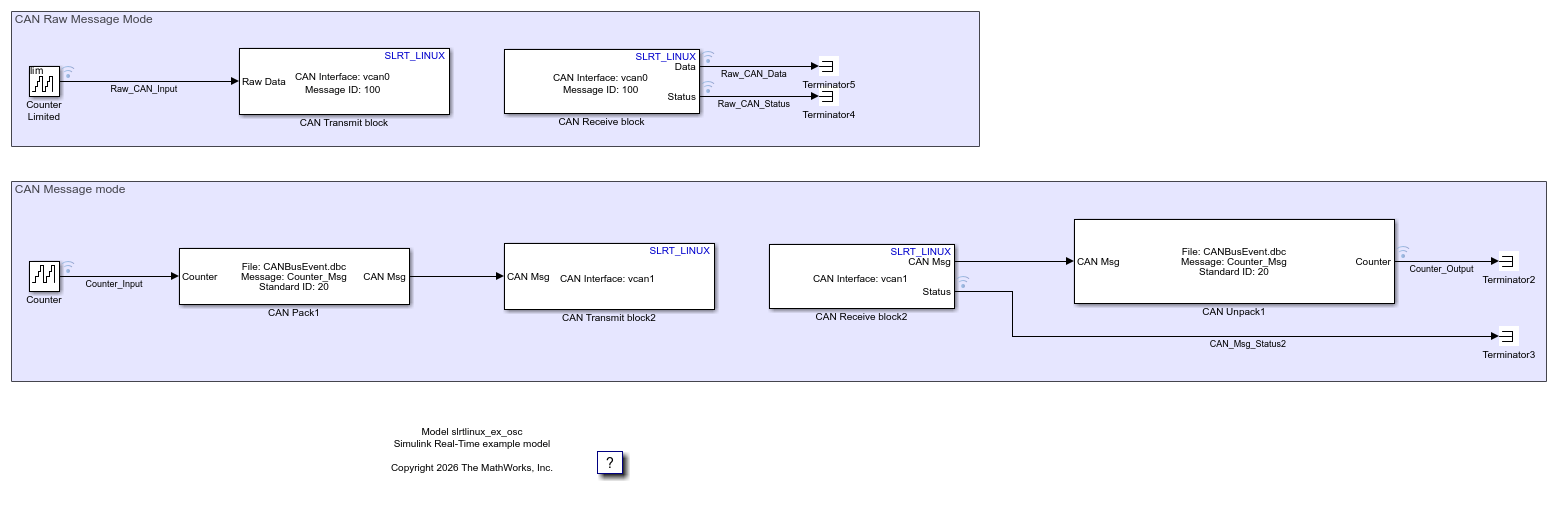Select the Counter block icon in Message mode

pyautogui.click(x=44, y=276)
